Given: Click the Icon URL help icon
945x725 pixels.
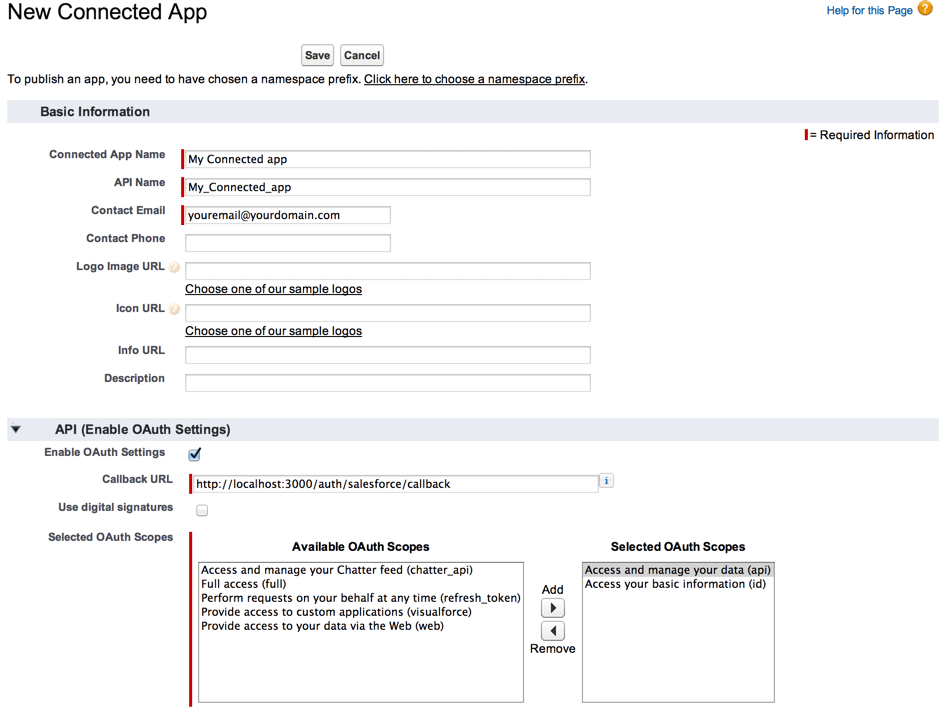Looking at the screenshot, I should [175, 310].
